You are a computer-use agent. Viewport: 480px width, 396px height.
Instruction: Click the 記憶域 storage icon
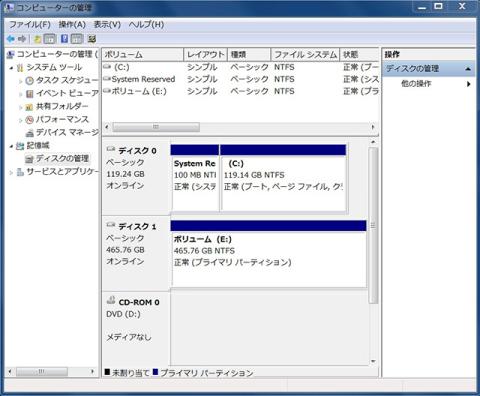(x=20, y=146)
